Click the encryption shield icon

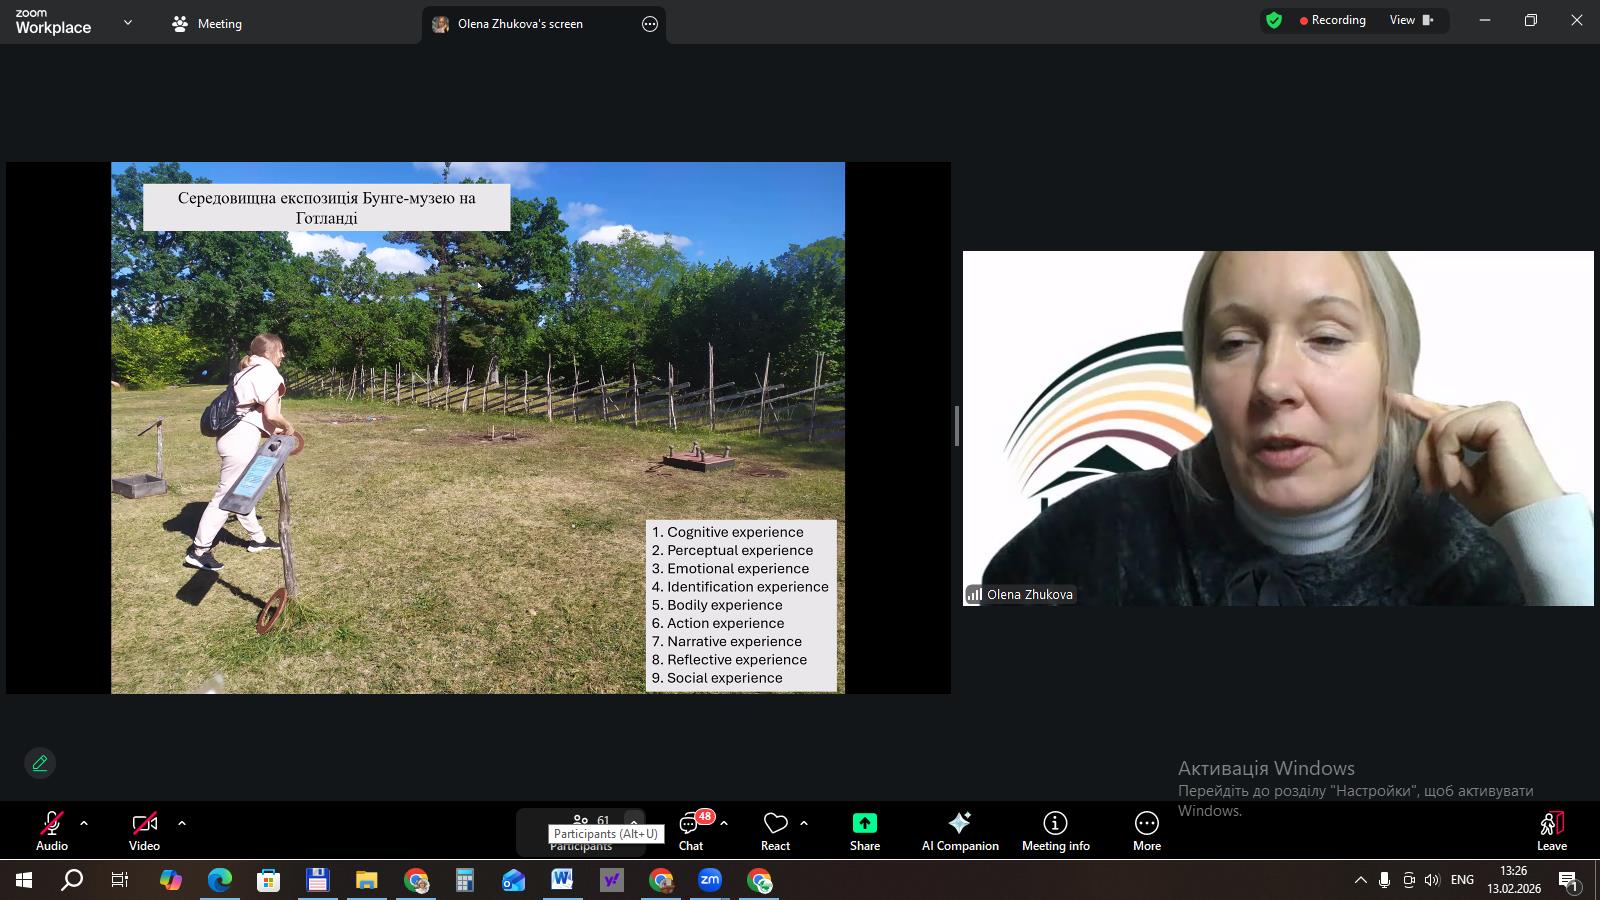1273,20
